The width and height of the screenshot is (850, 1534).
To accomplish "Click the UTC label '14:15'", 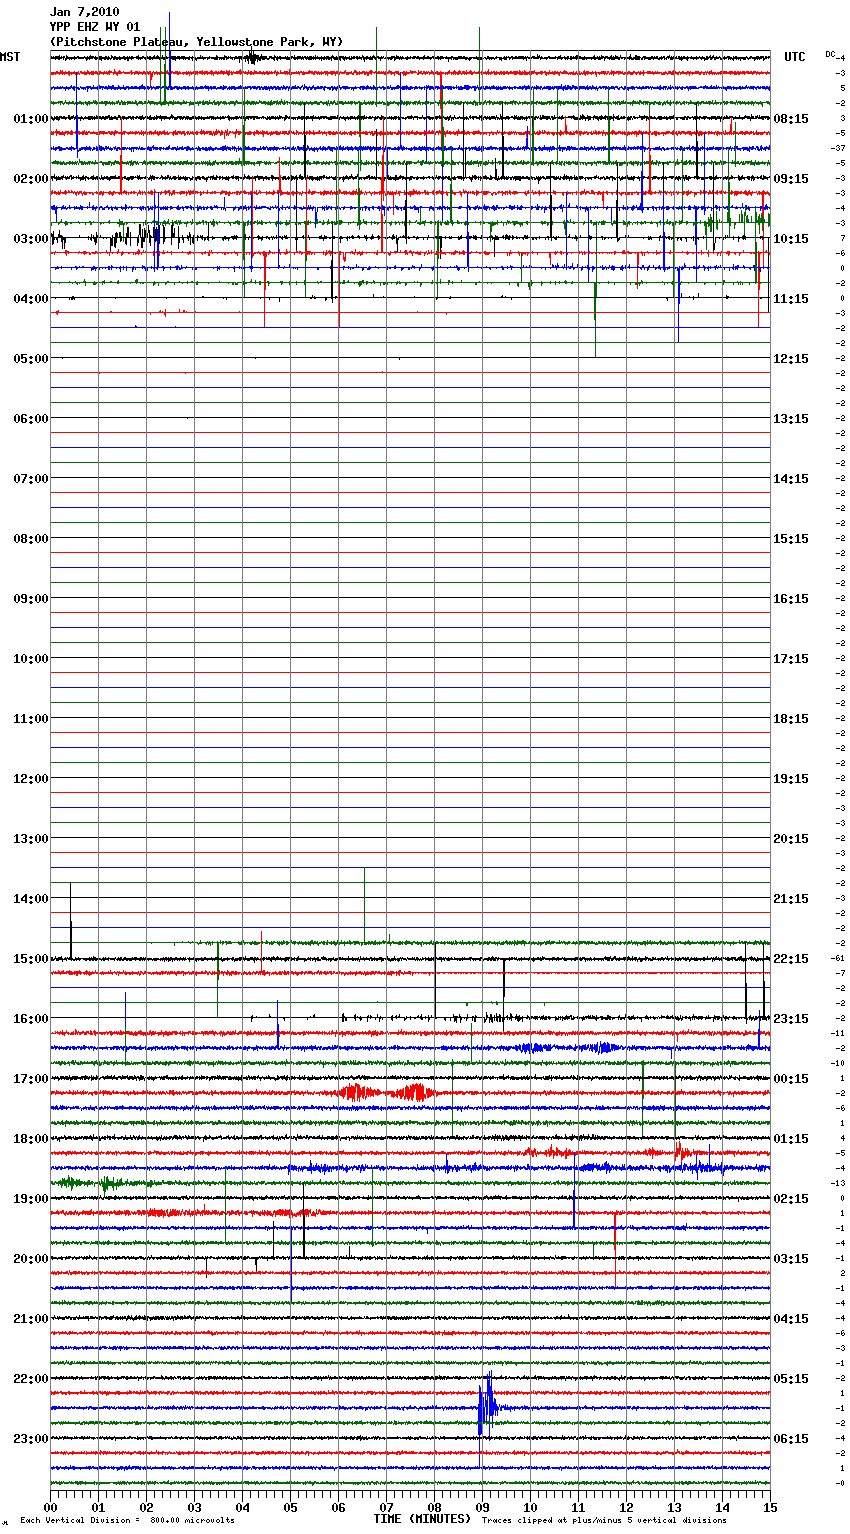I will (791, 479).
